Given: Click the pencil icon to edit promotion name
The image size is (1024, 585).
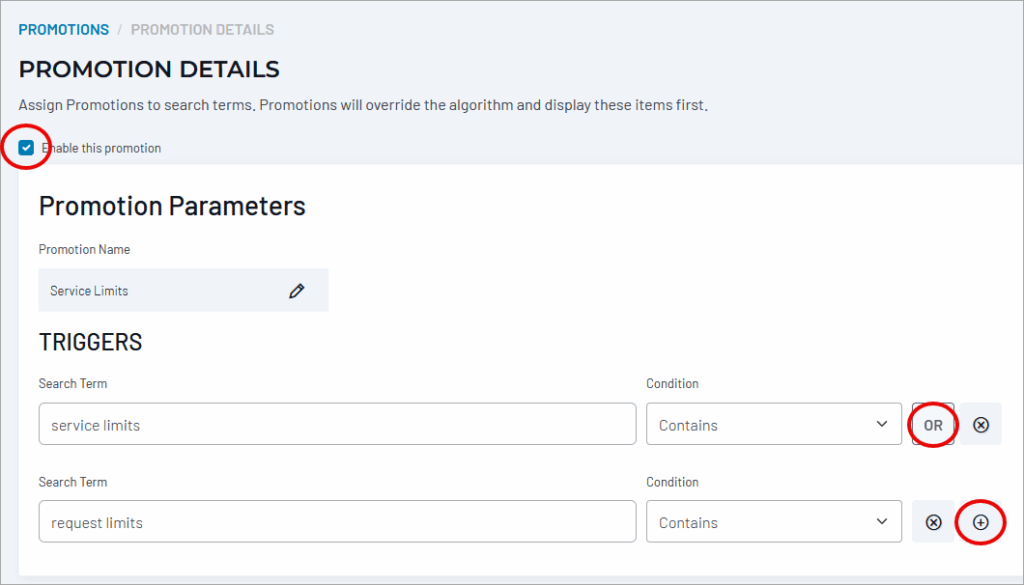Looking at the screenshot, I should pyautogui.click(x=296, y=291).
